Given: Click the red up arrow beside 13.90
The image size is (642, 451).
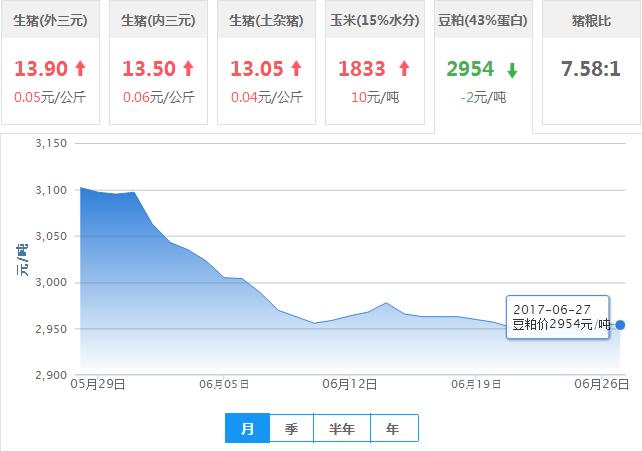Looking at the screenshot, I should (x=81, y=68).
